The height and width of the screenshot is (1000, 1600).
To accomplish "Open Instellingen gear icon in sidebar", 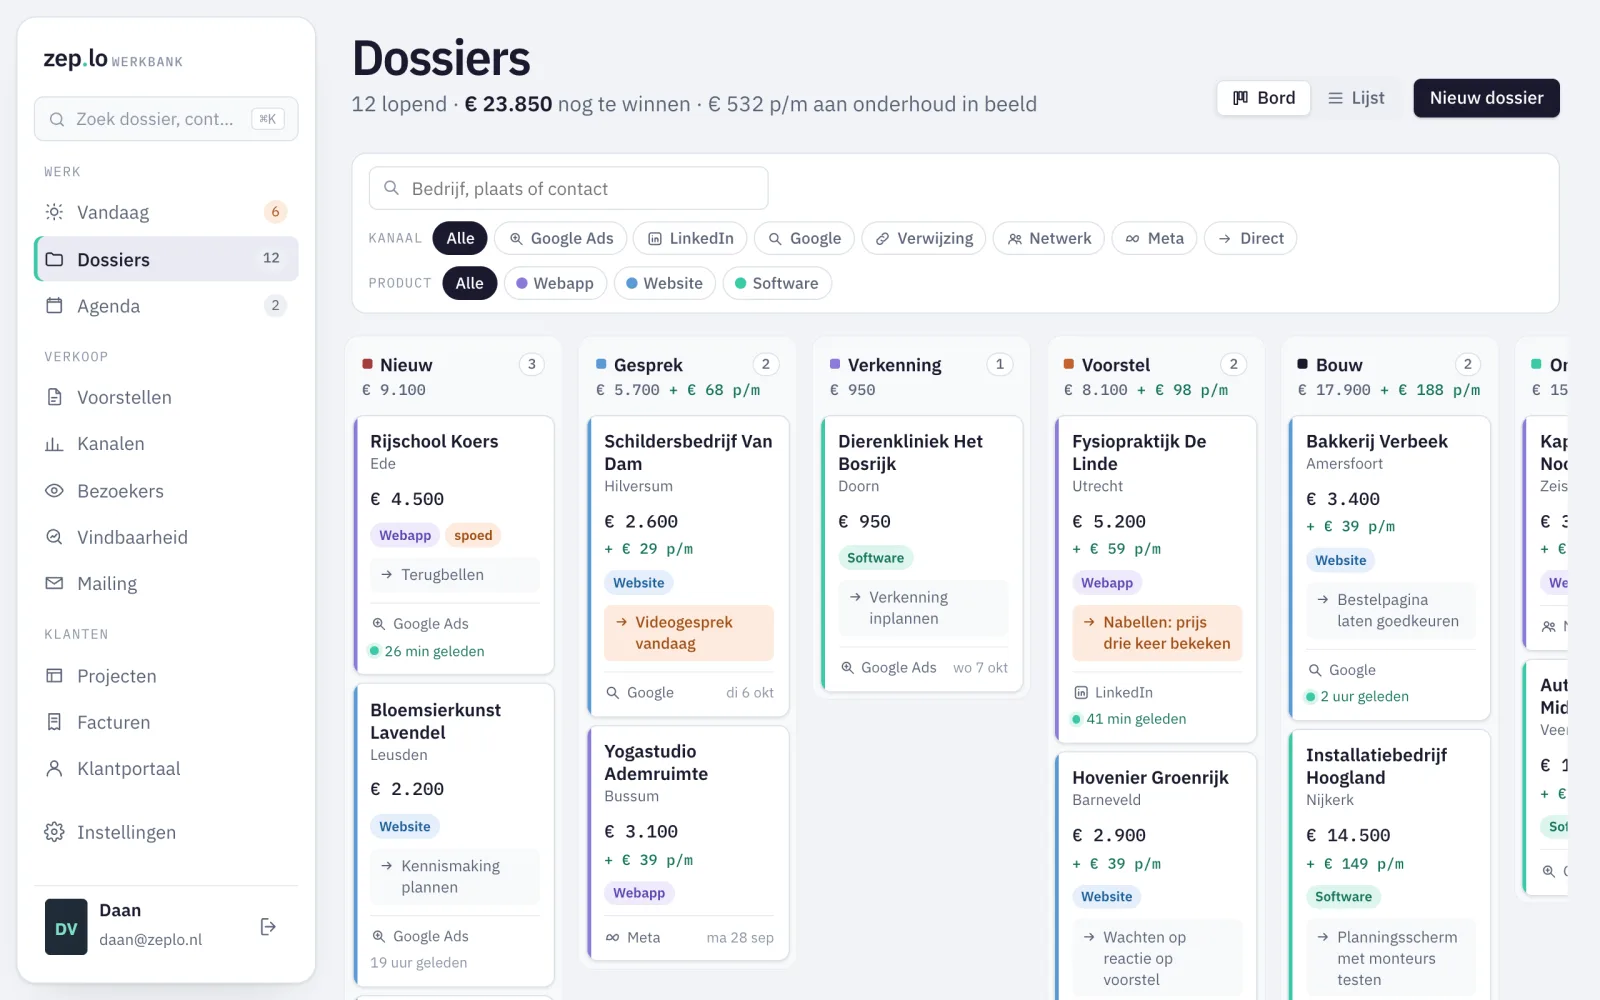I will pyautogui.click(x=55, y=832).
